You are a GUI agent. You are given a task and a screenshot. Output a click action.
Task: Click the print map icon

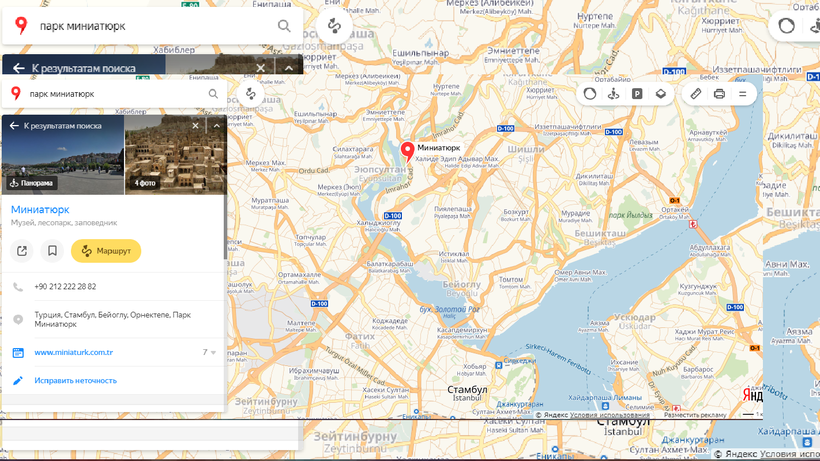(x=719, y=94)
